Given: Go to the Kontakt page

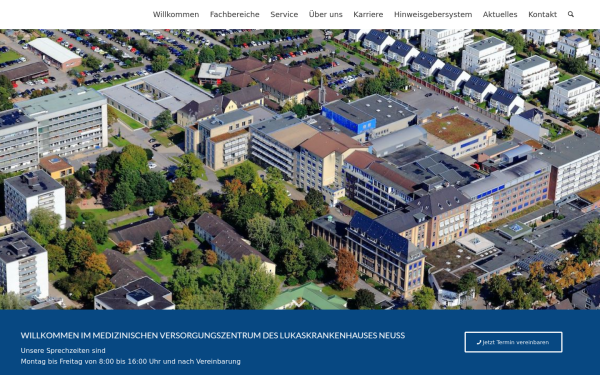Looking at the screenshot, I should point(542,15).
